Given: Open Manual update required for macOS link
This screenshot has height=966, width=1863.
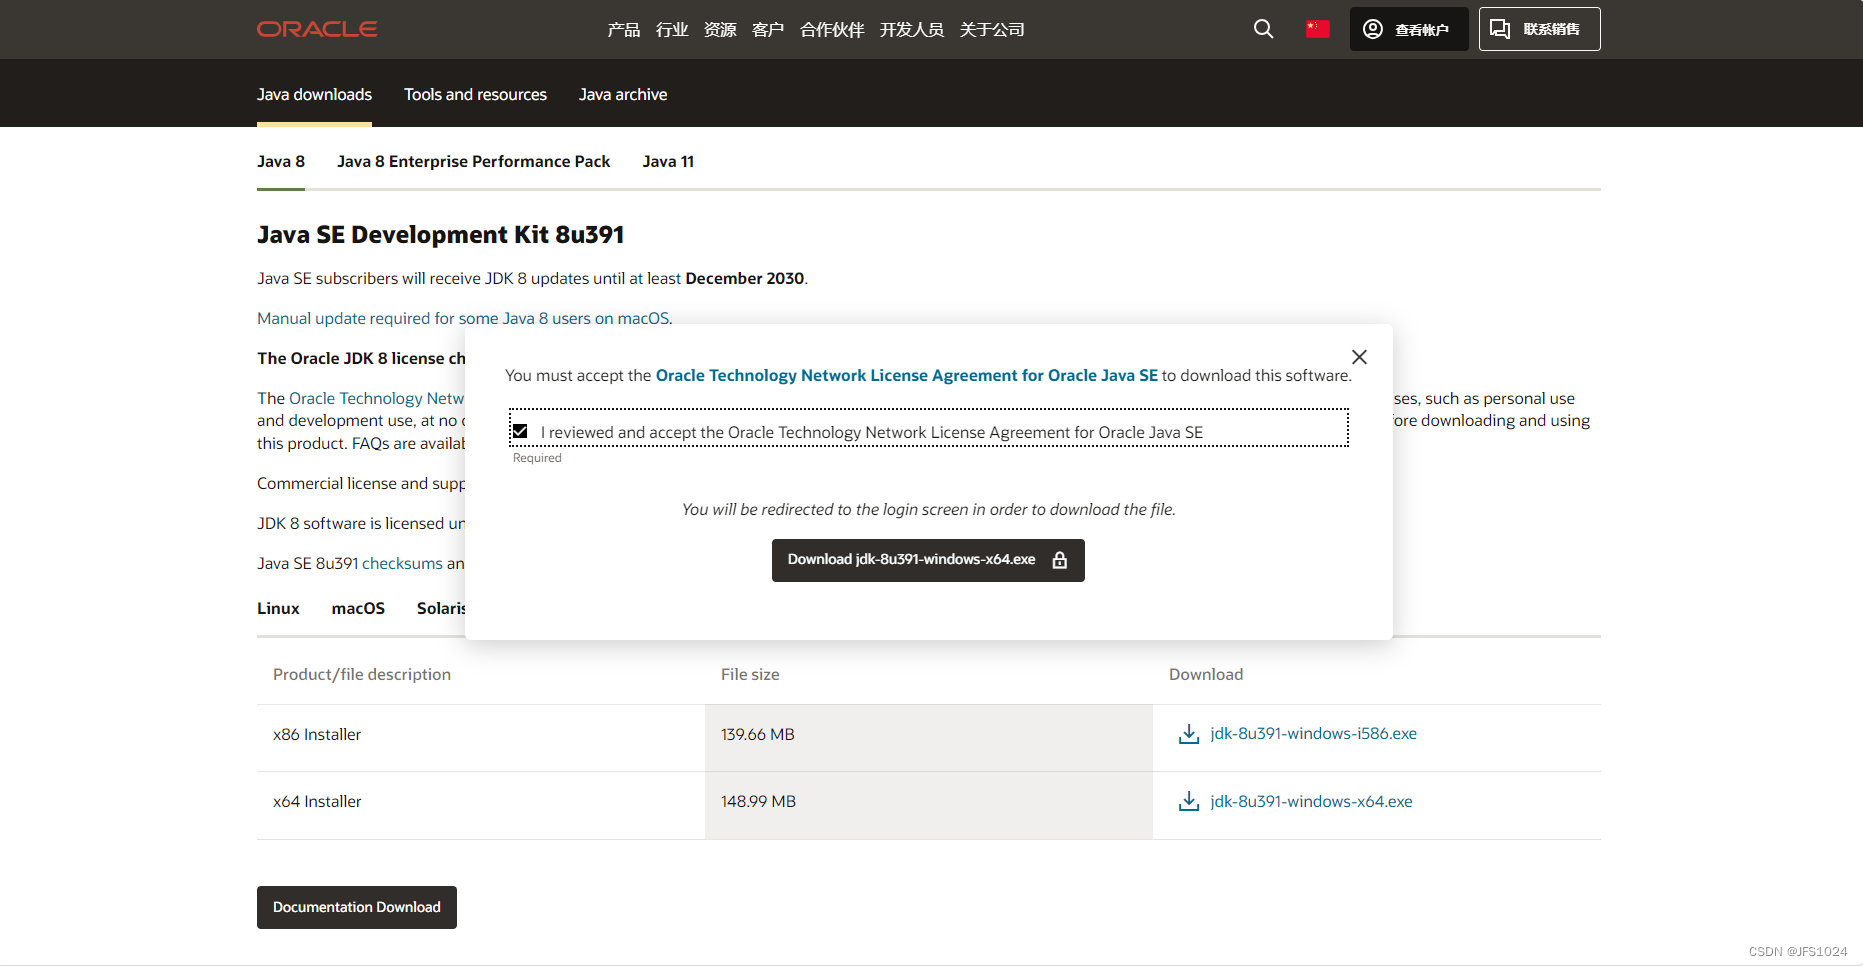Looking at the screenshot, I should point(465,318).
